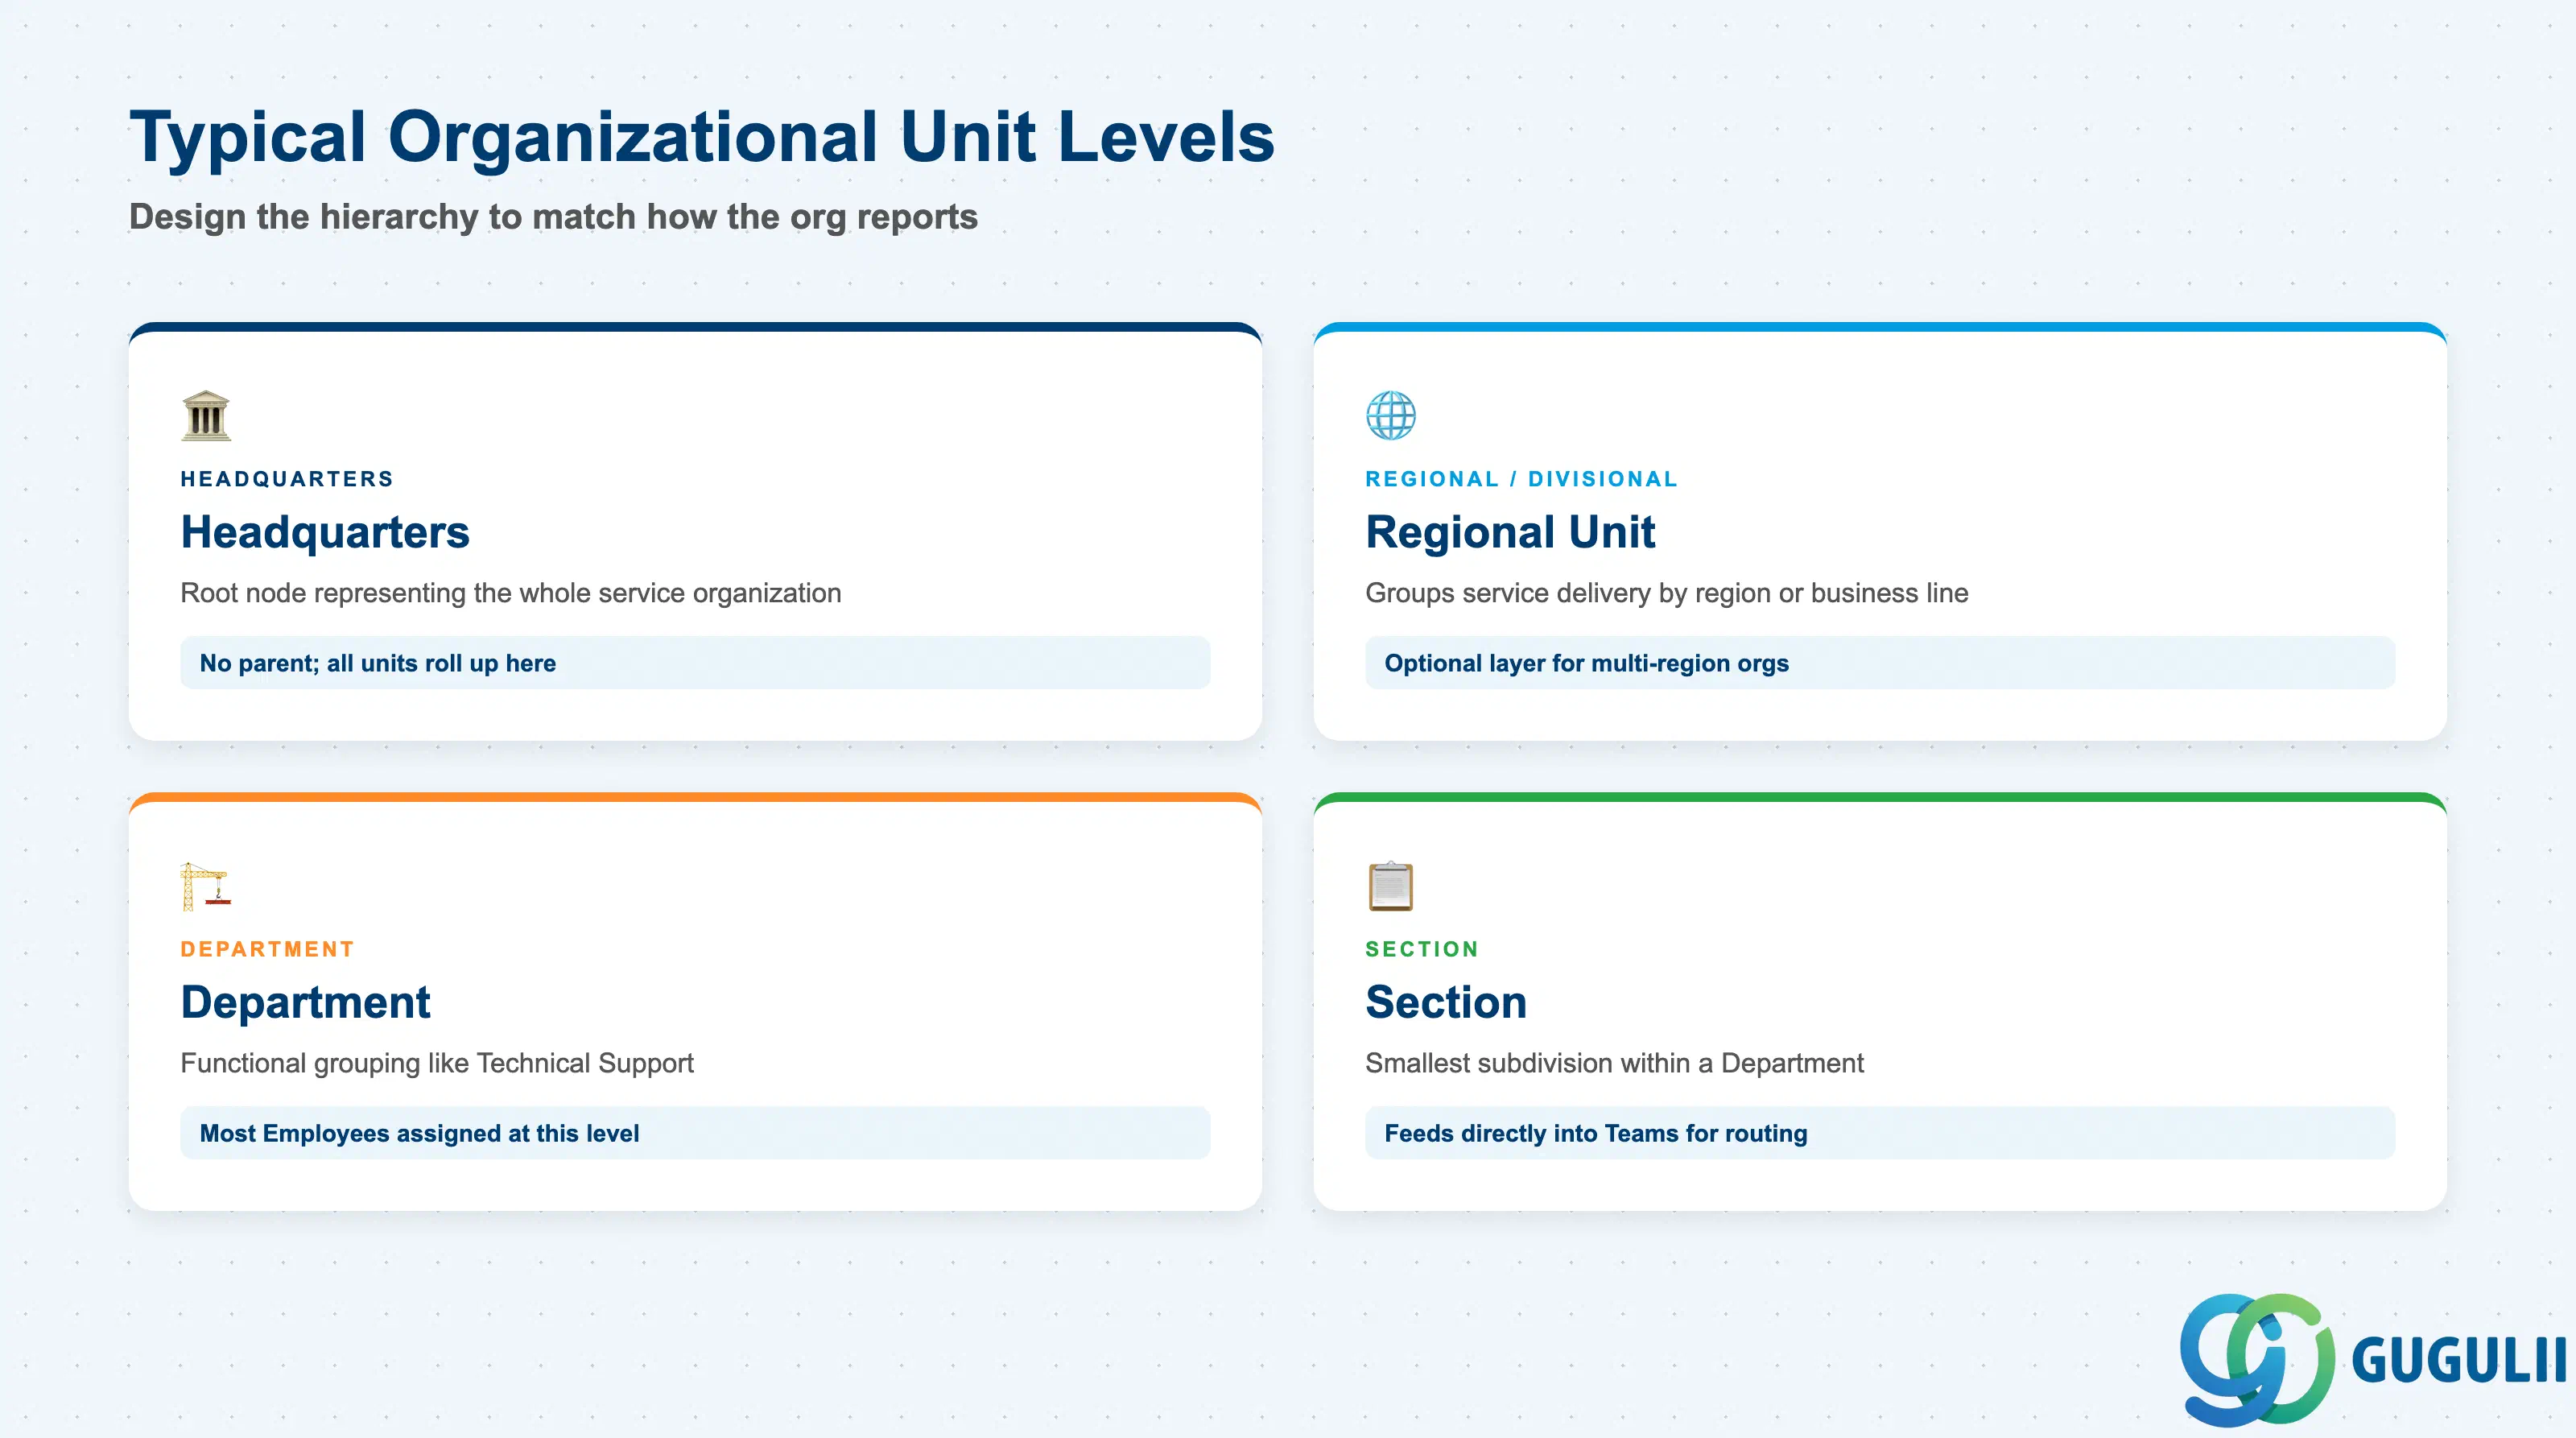Click the Gugulii logo swirl emblem

[x=2257, y=1359]
